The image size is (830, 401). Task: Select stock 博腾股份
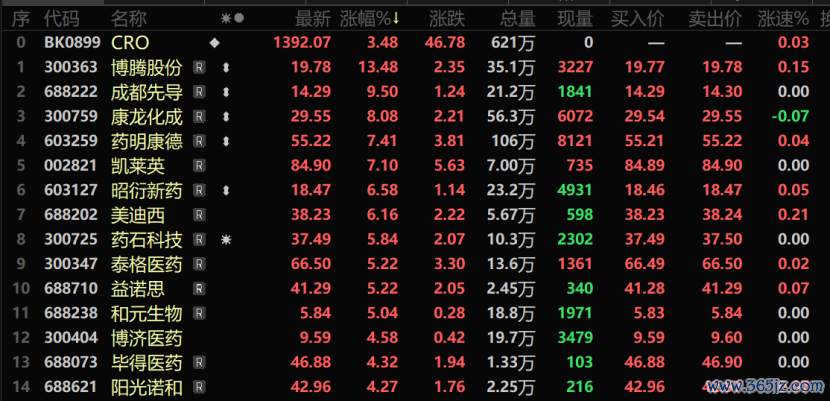click(147, 67)
